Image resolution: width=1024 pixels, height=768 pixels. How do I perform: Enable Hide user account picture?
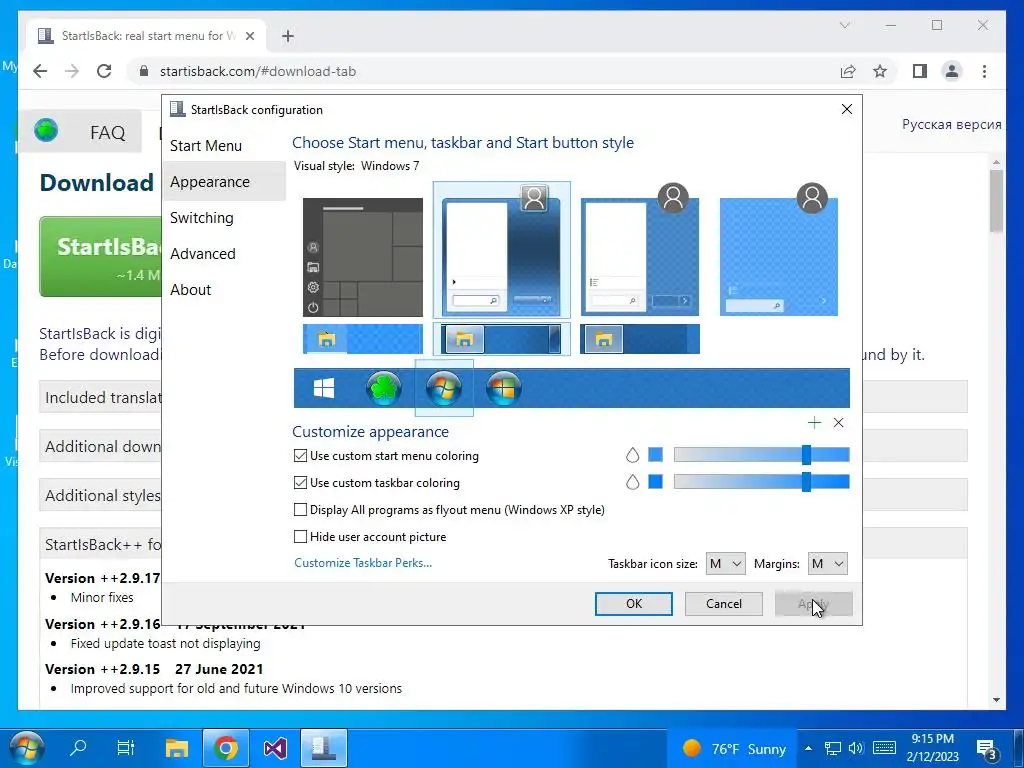tap(370, 537)
